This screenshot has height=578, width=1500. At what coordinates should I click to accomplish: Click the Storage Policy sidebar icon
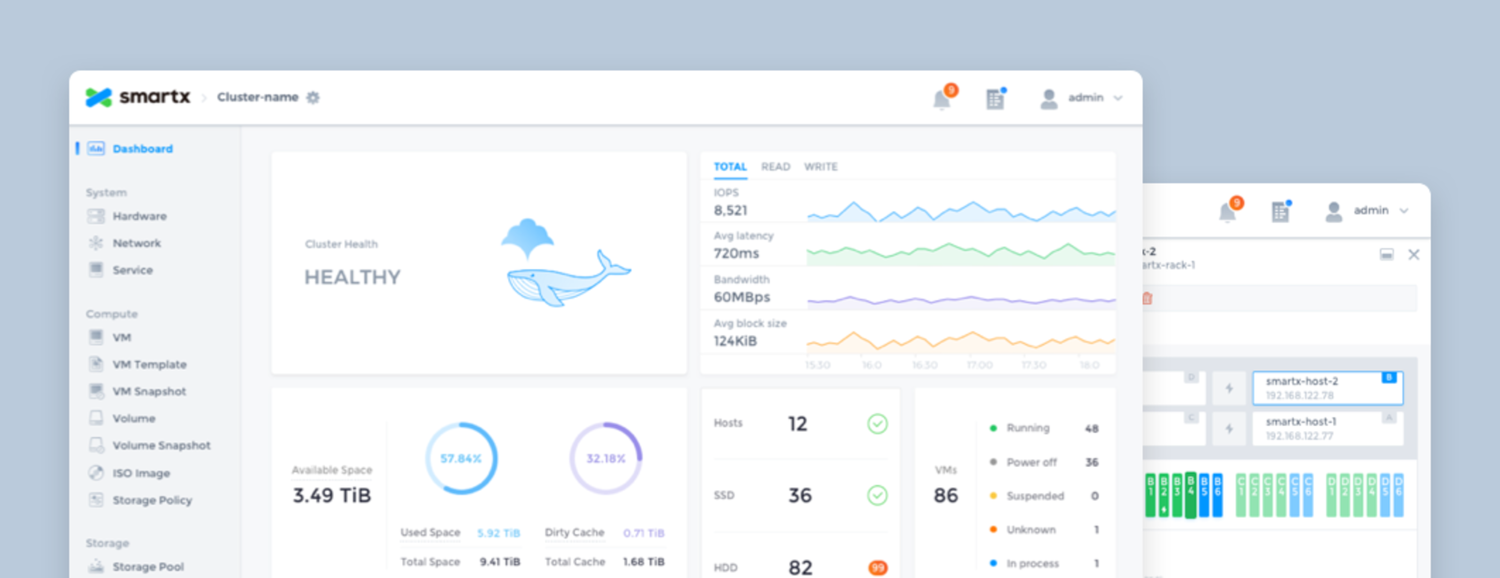(96, 500)
